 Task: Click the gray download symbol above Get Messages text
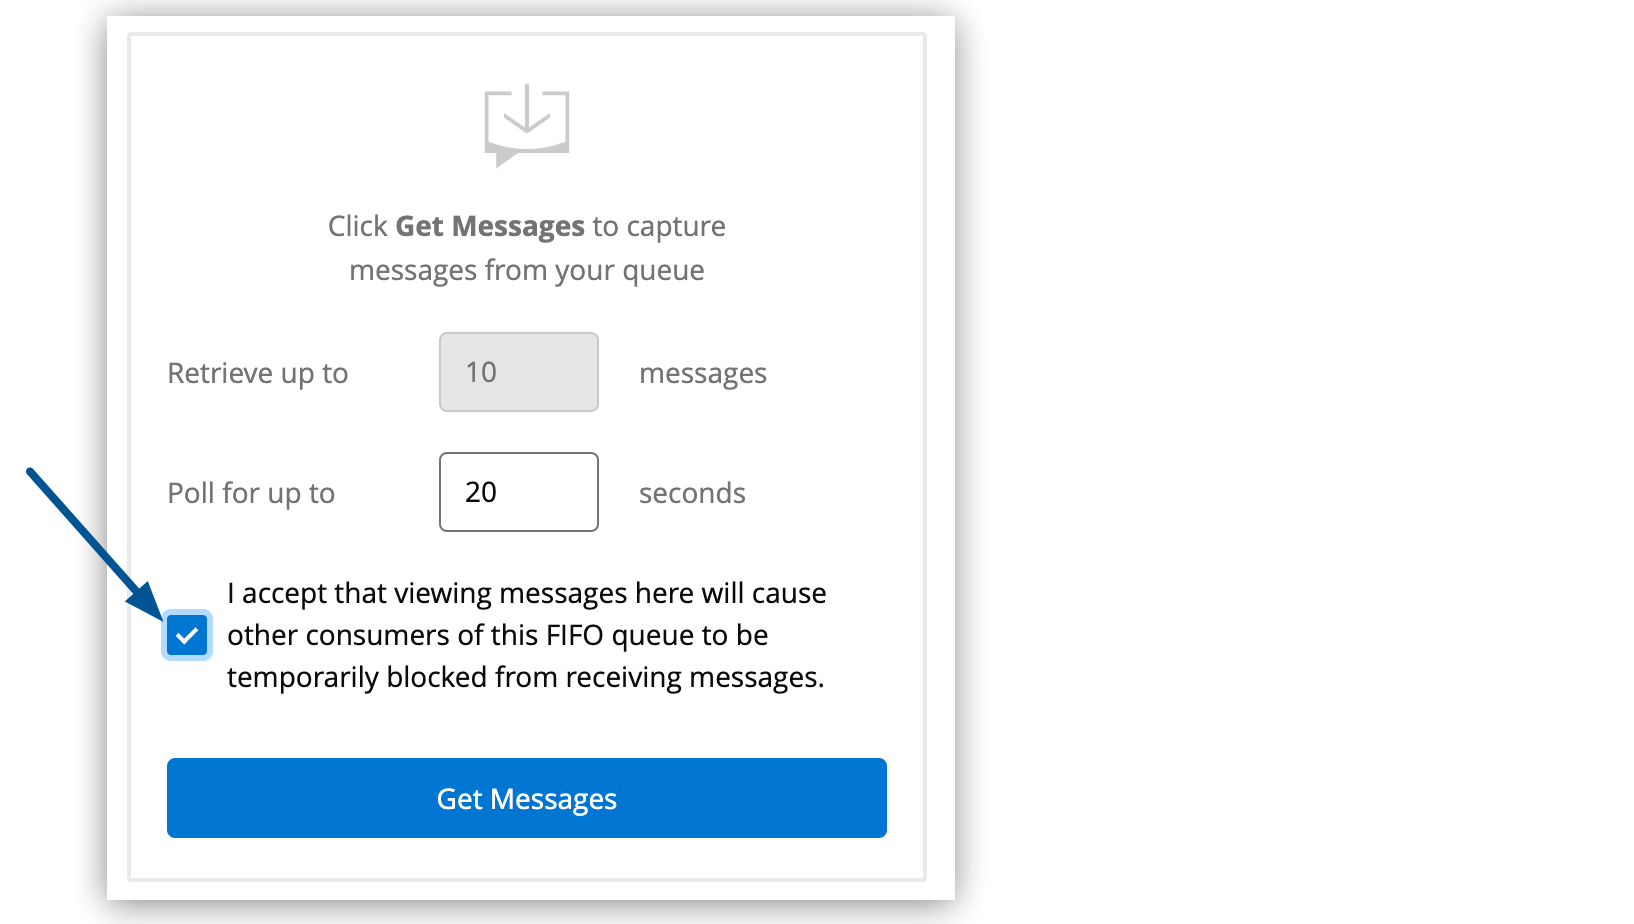click(x=527, y=122)
